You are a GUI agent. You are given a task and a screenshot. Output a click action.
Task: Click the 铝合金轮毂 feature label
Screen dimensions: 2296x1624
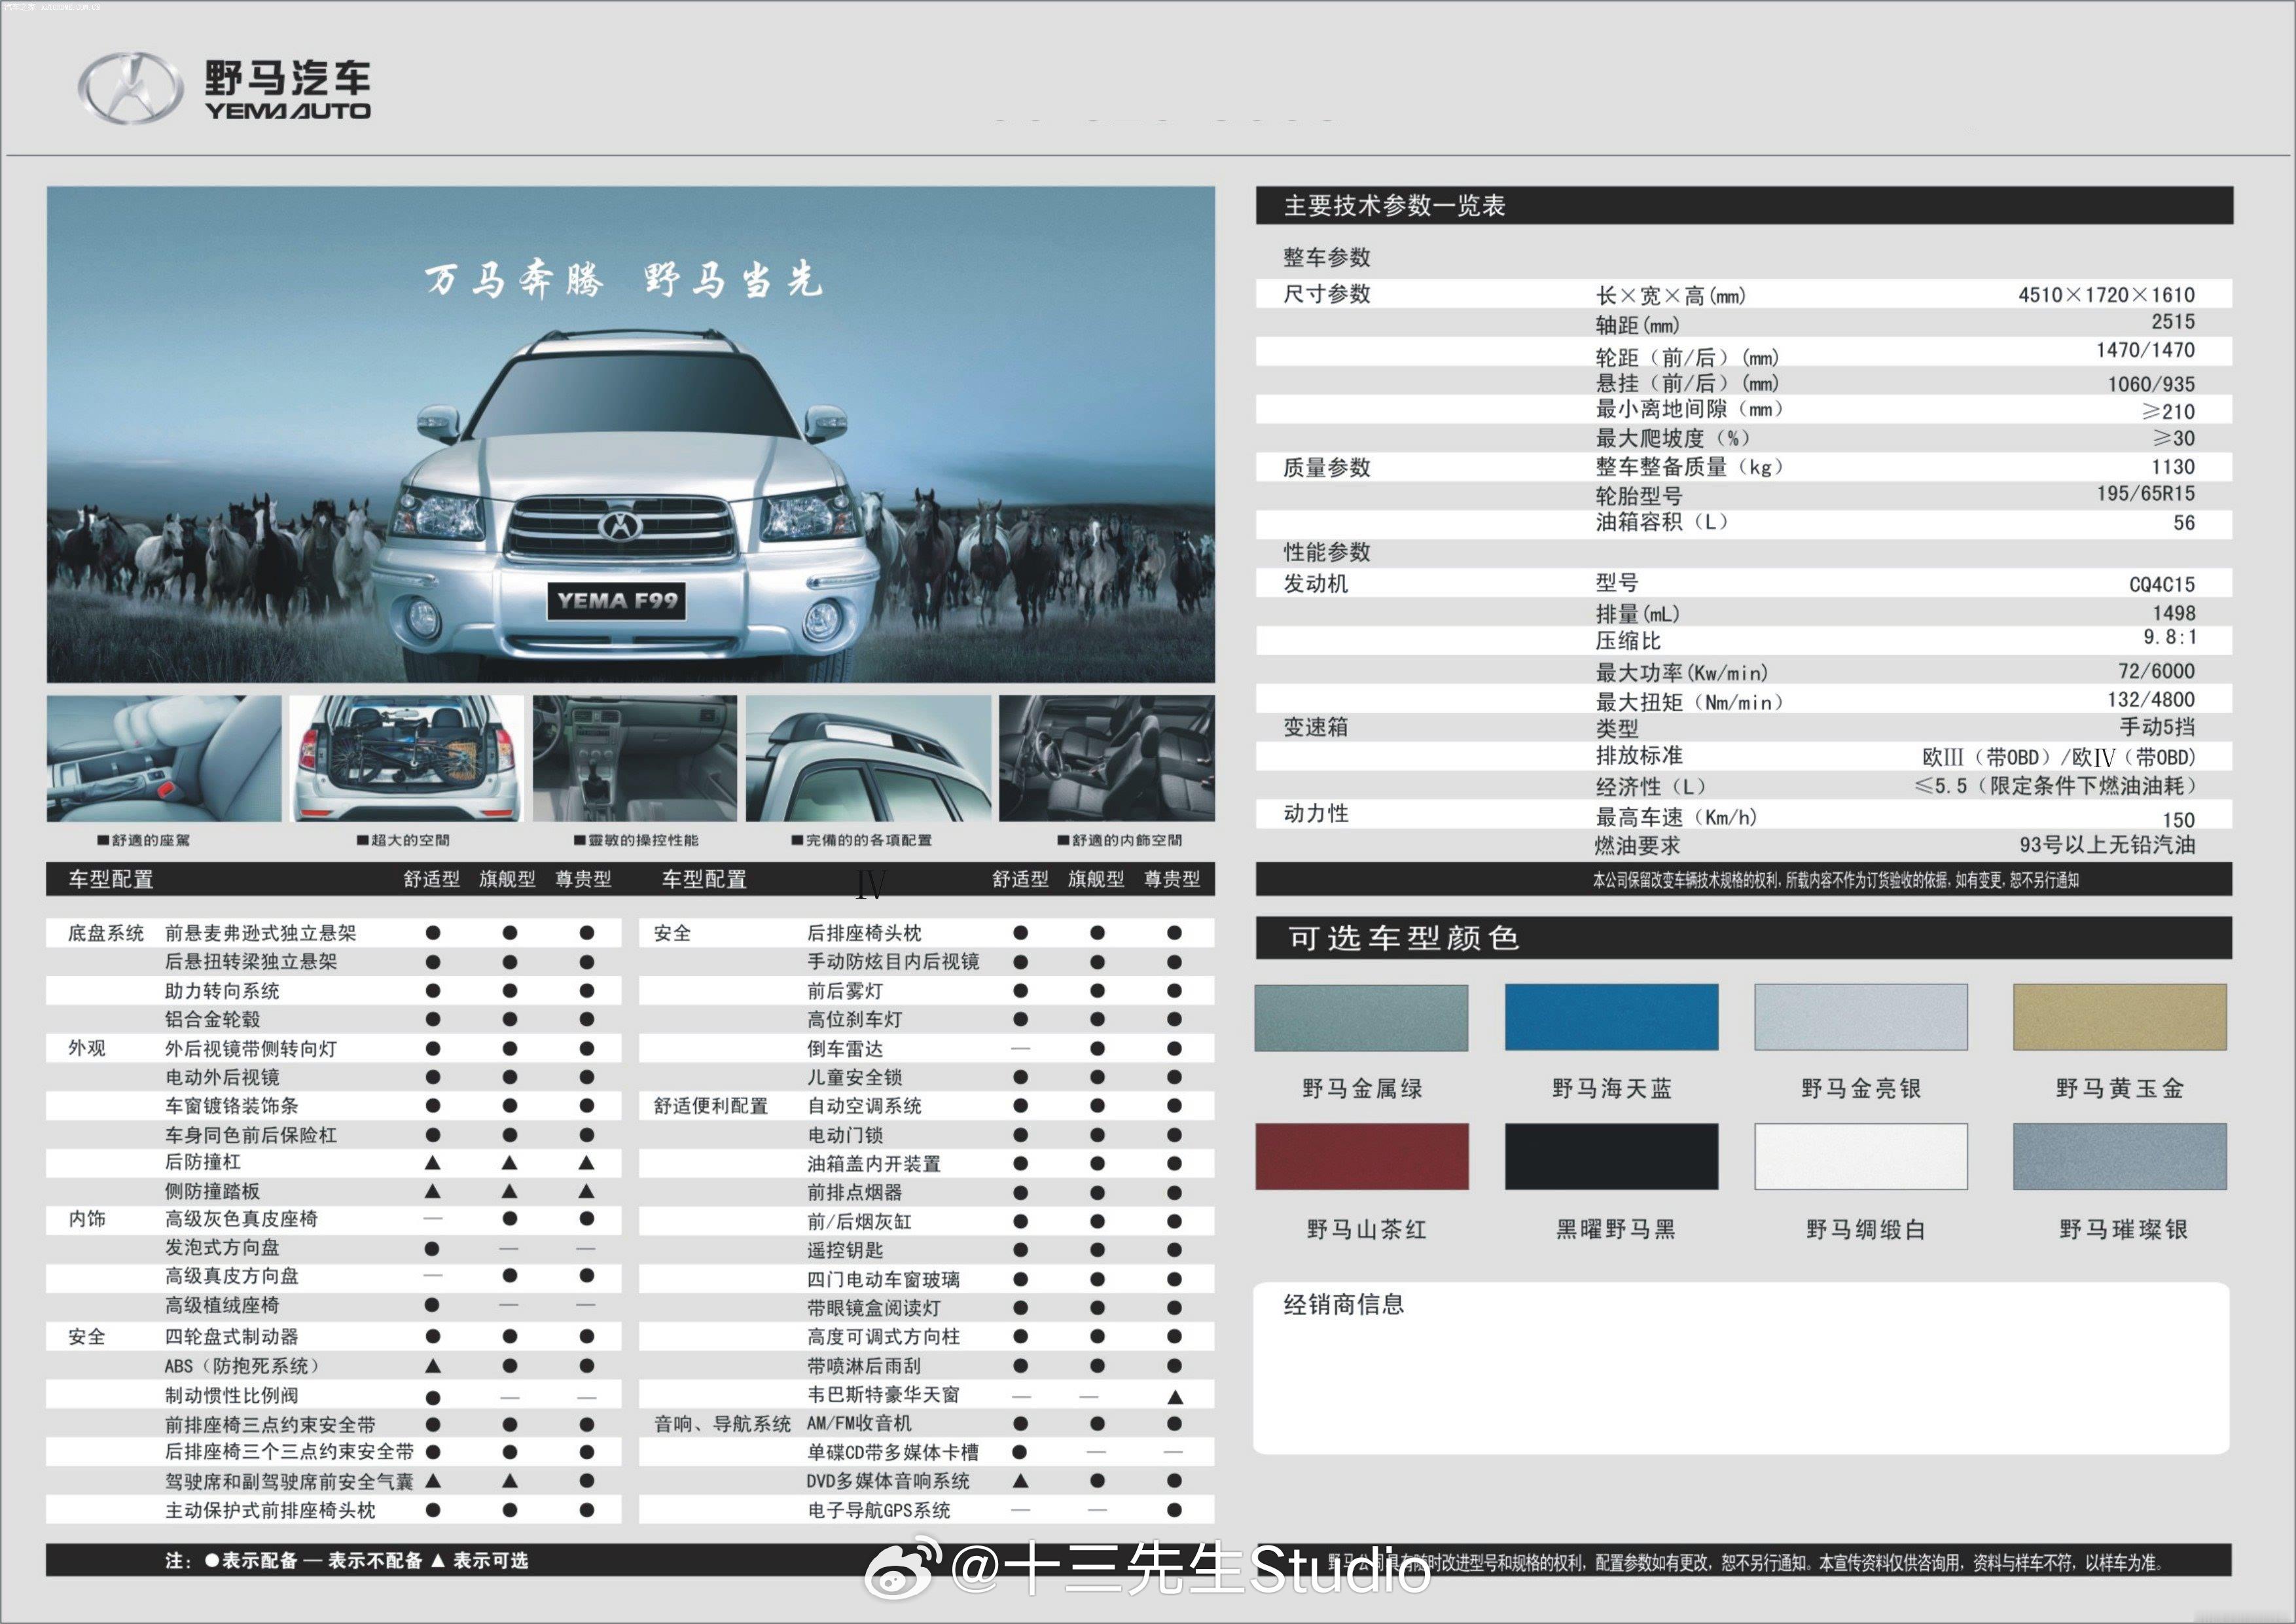coord(213,1019)
